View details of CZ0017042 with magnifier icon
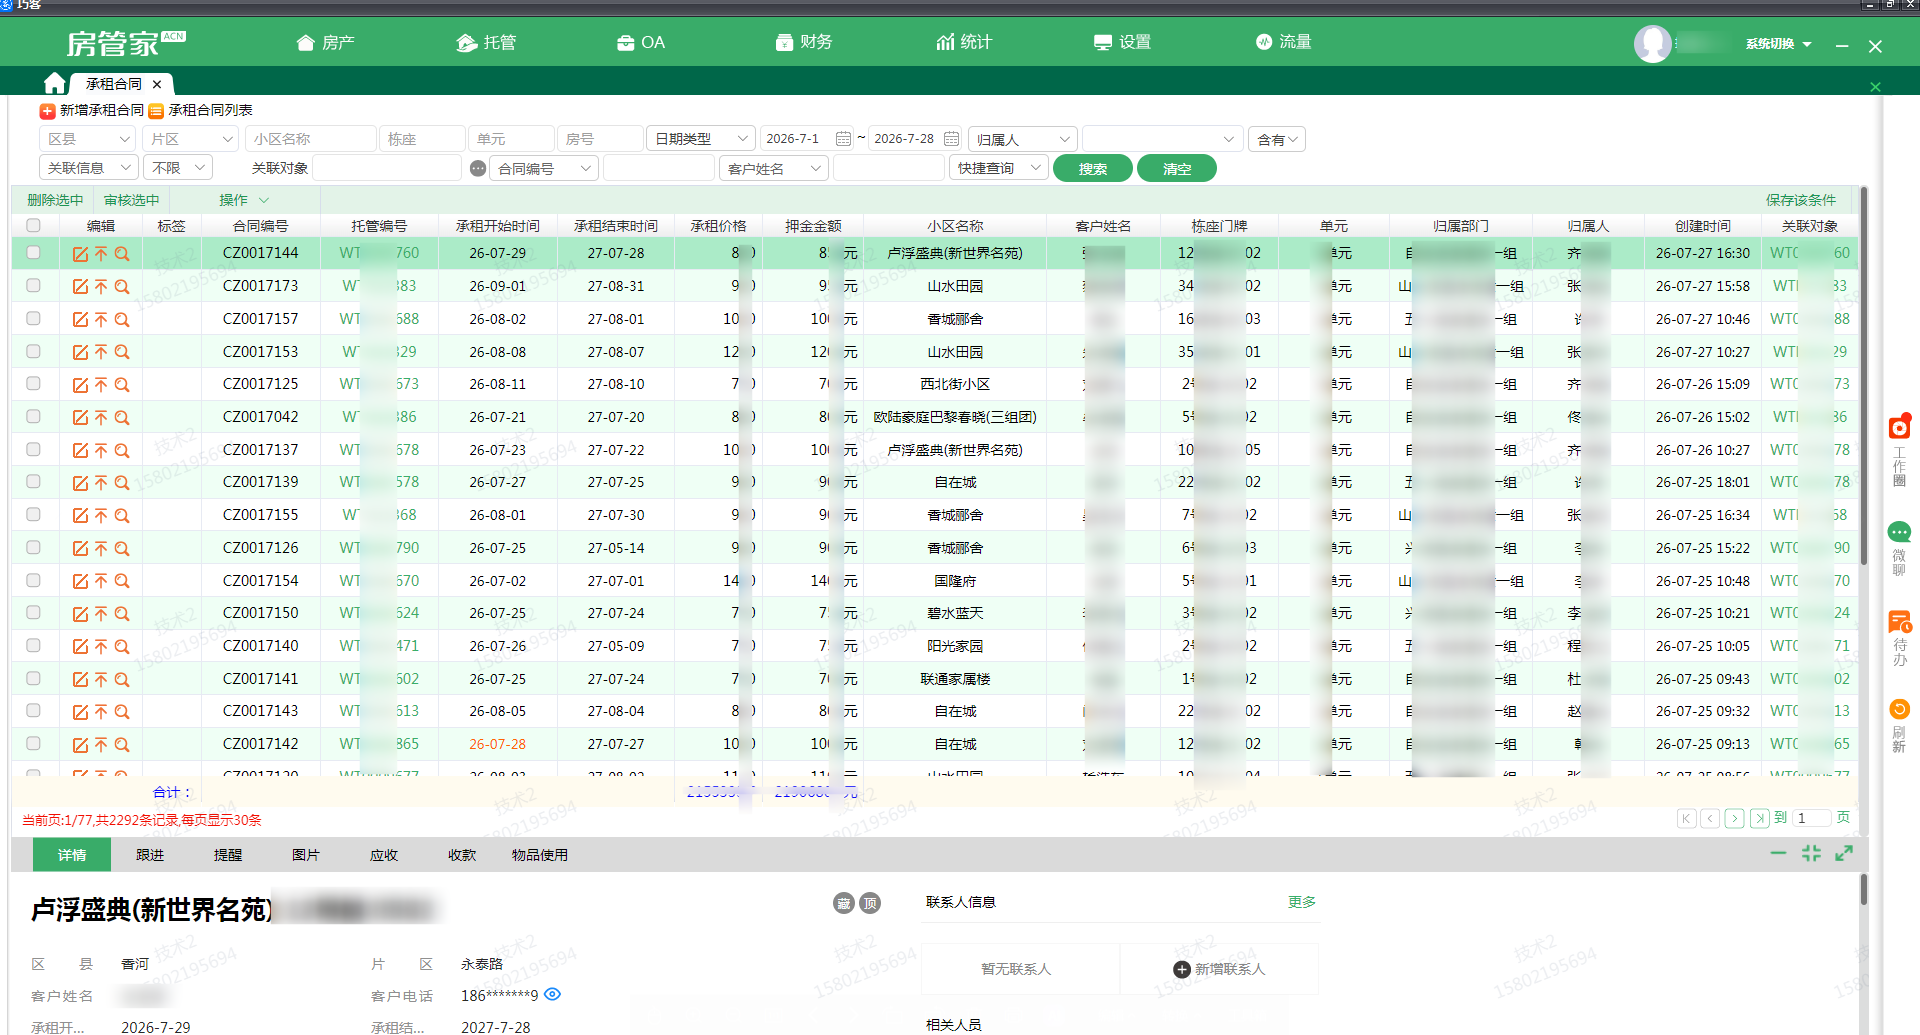This screenshot has height=1035, width=1920. click(x=122, y=418)
